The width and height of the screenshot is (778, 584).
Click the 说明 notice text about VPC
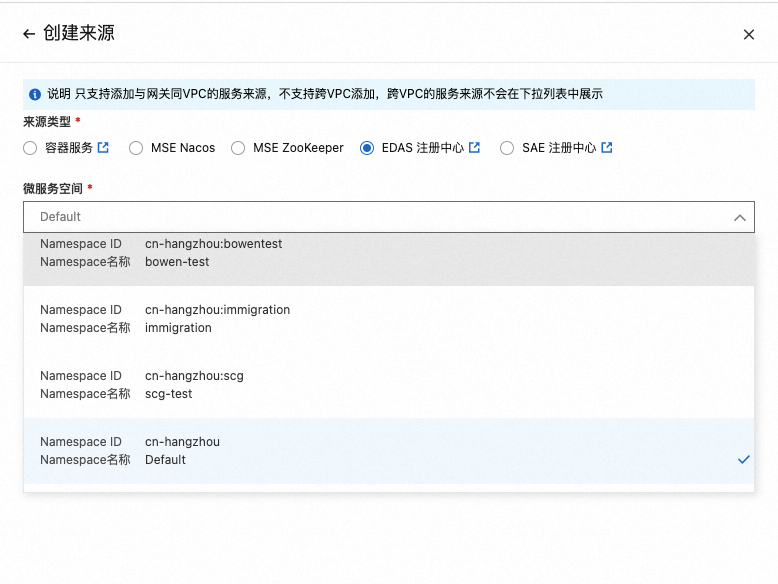(x=325, y=94)
